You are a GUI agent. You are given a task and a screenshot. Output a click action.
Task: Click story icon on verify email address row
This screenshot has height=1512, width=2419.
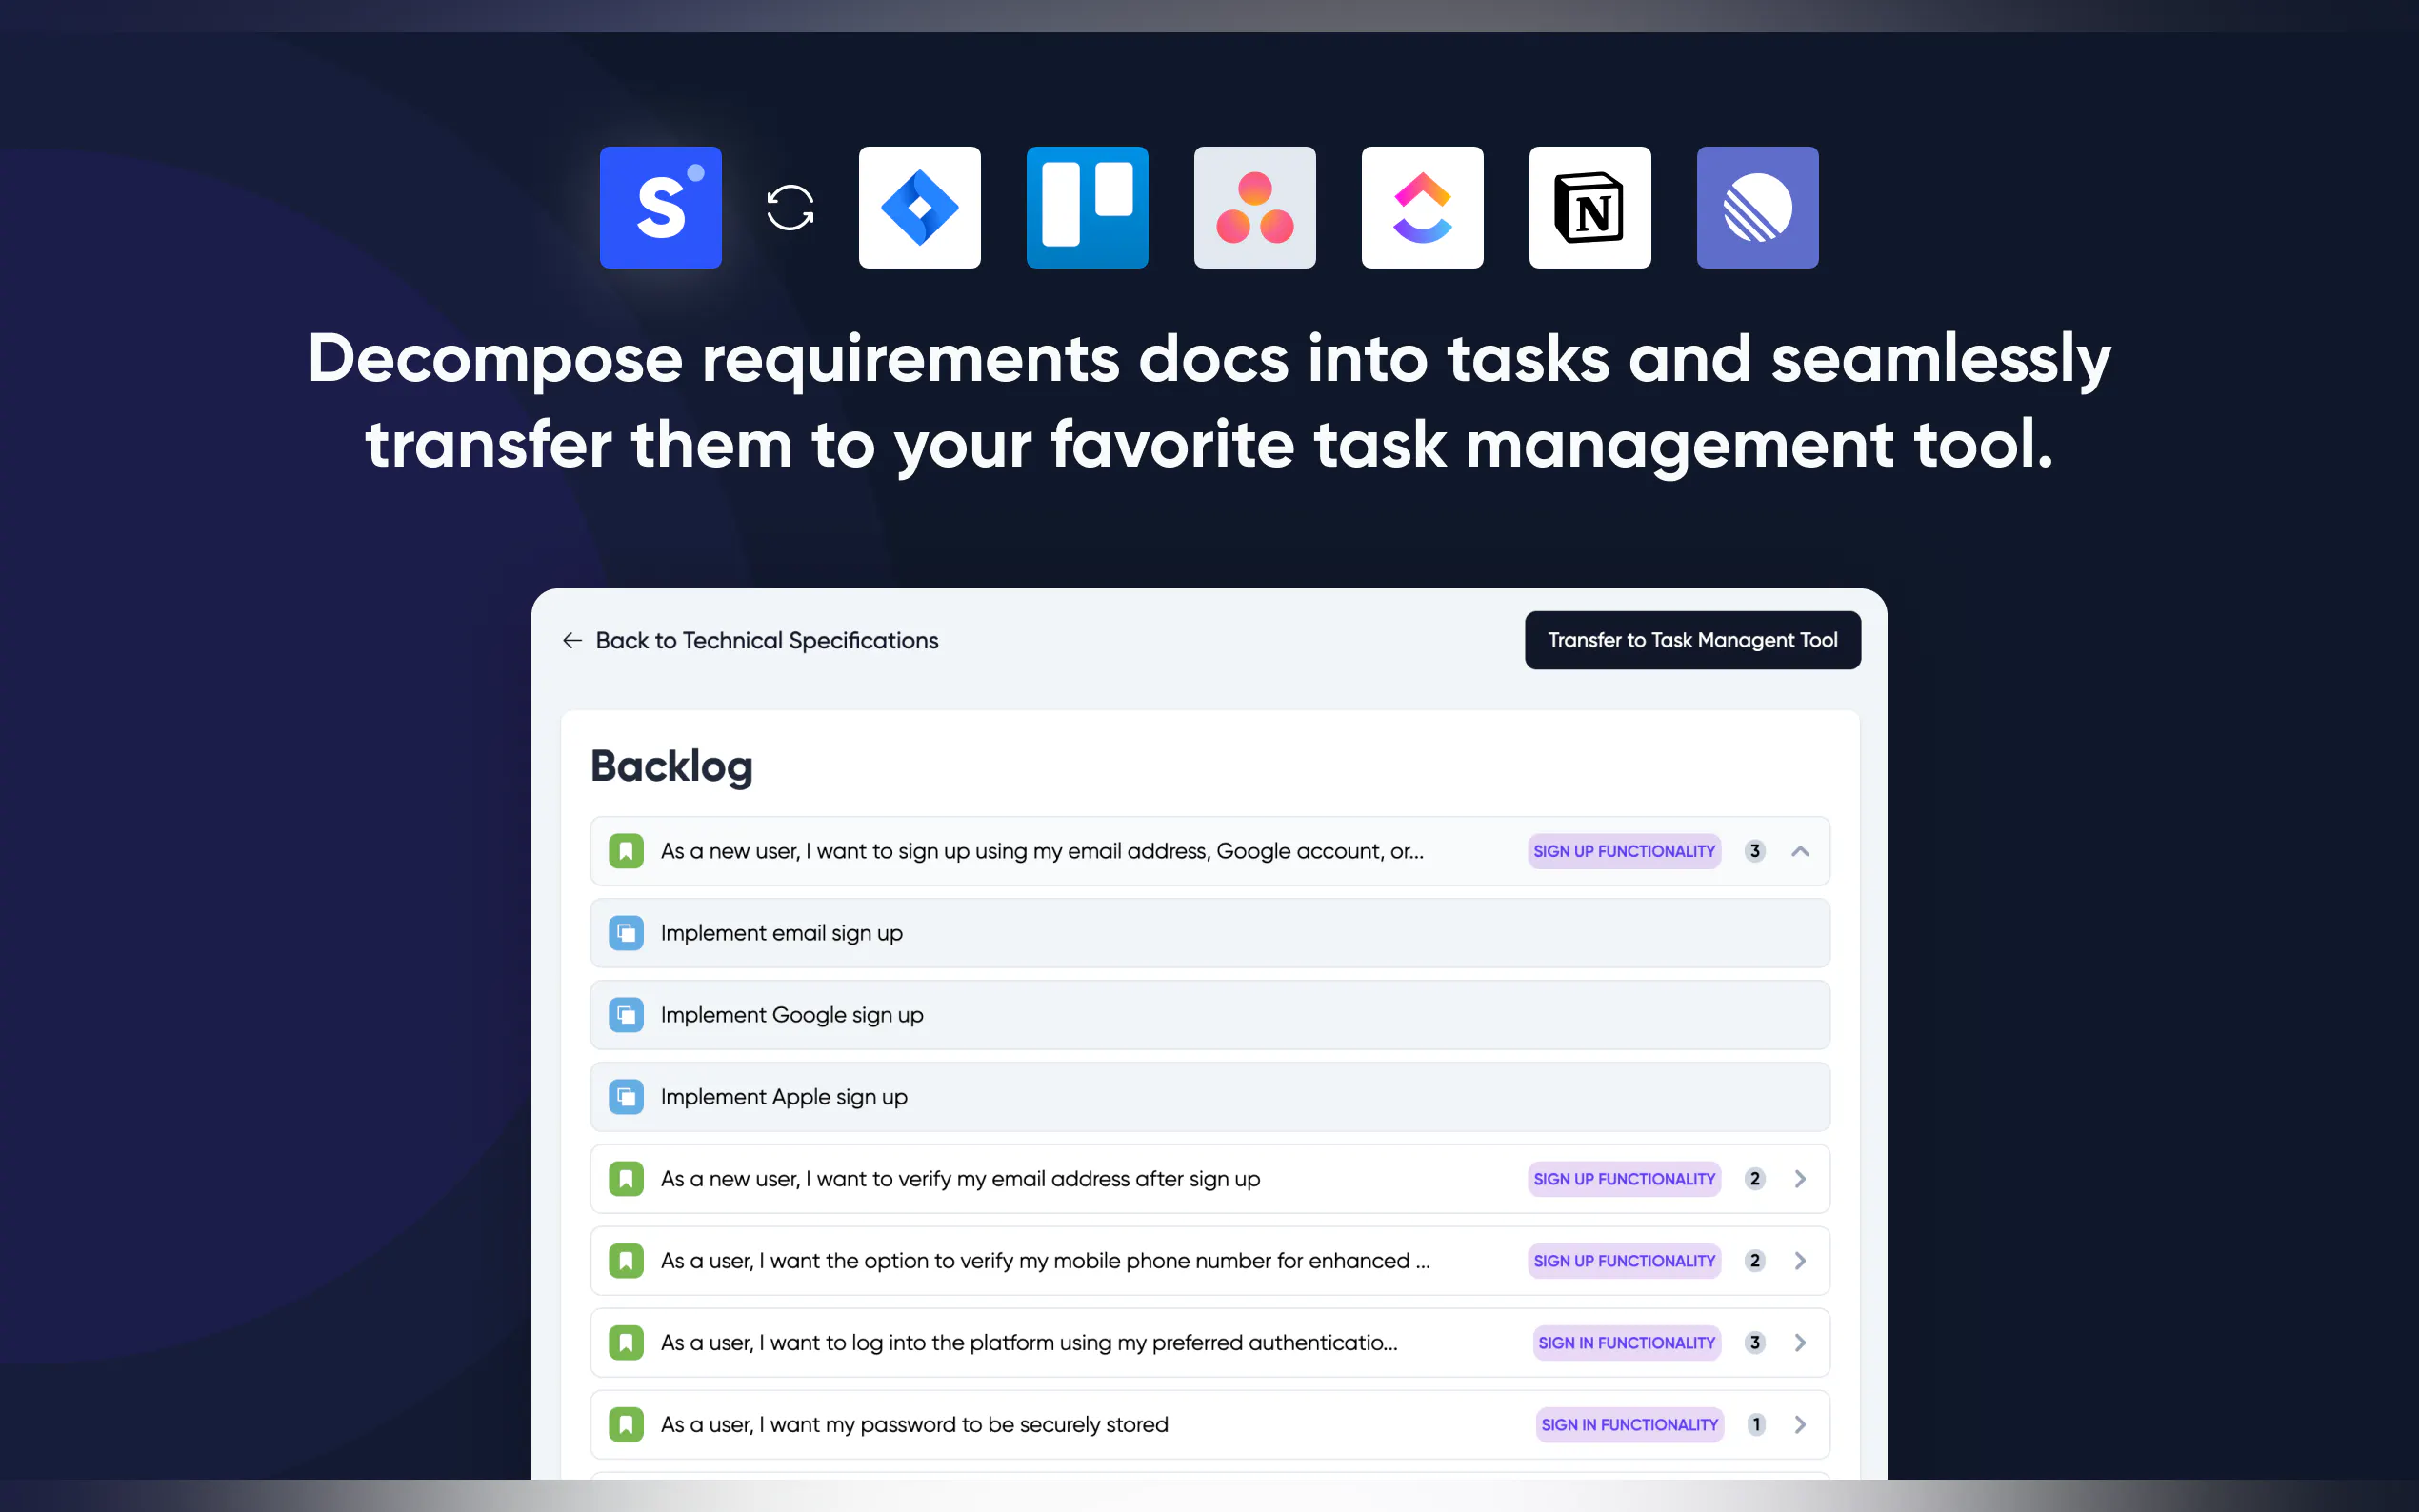[x=626, y=1179]
